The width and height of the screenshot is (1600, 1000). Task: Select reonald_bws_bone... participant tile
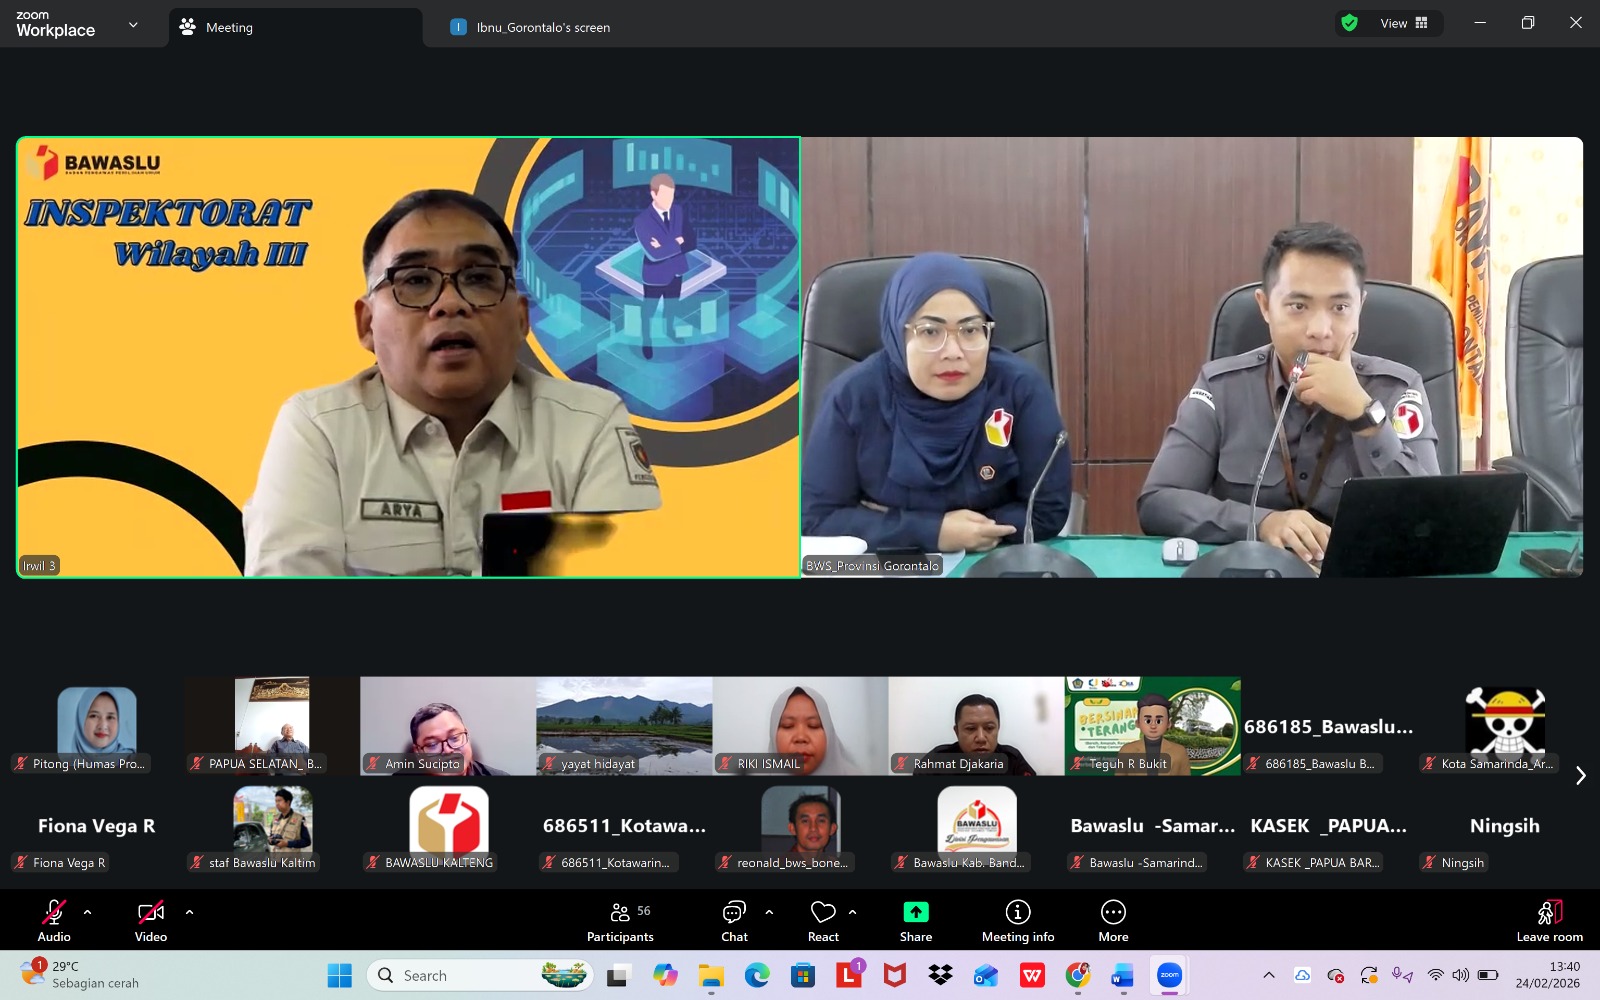800,826
